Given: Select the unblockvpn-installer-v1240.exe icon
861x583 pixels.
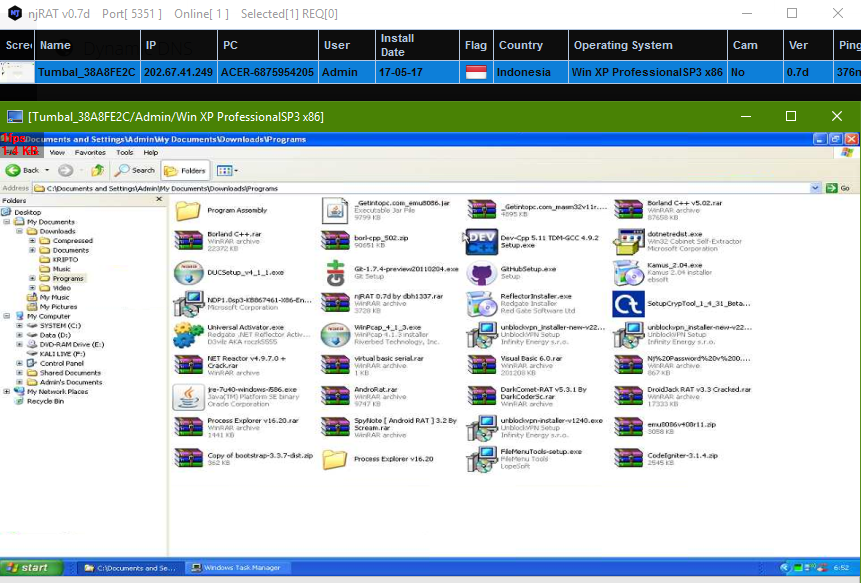Looking at the screenshot, I should (481, 428).
